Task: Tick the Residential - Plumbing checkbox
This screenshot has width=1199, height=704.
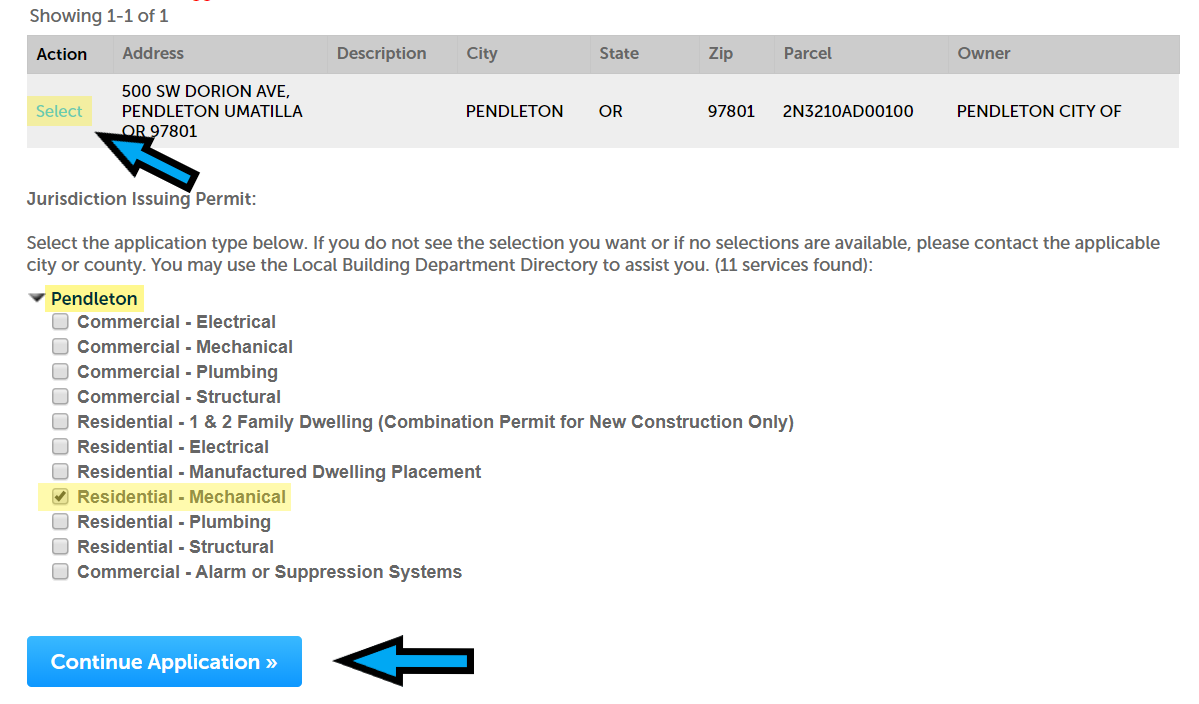Action: tap(61, 522)
